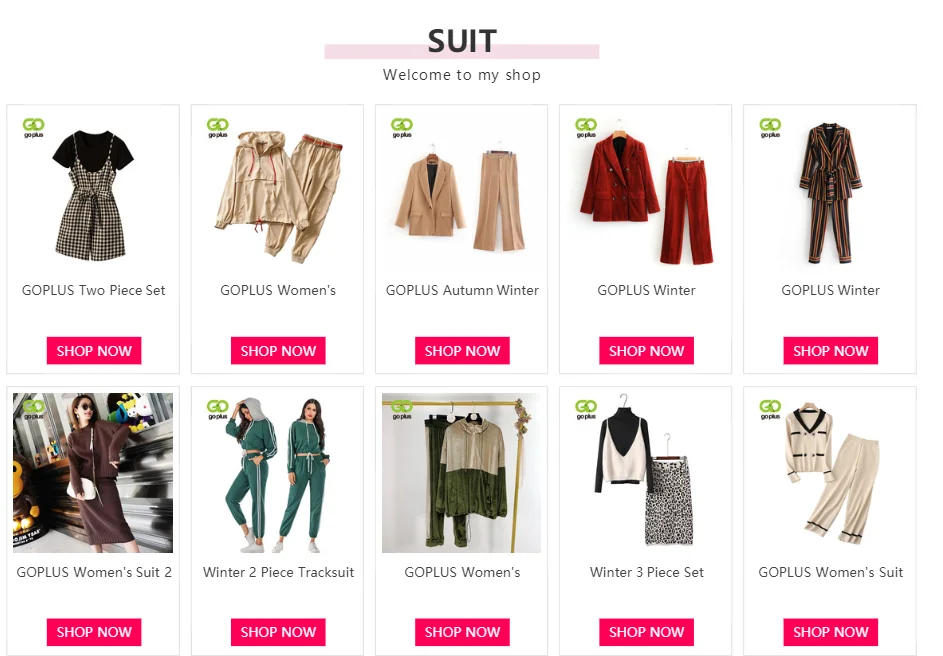The width and height of the screenshot is (943, 656).
Task: Click the go plus logo on beige hoodie card
Action: click(218, 128)
